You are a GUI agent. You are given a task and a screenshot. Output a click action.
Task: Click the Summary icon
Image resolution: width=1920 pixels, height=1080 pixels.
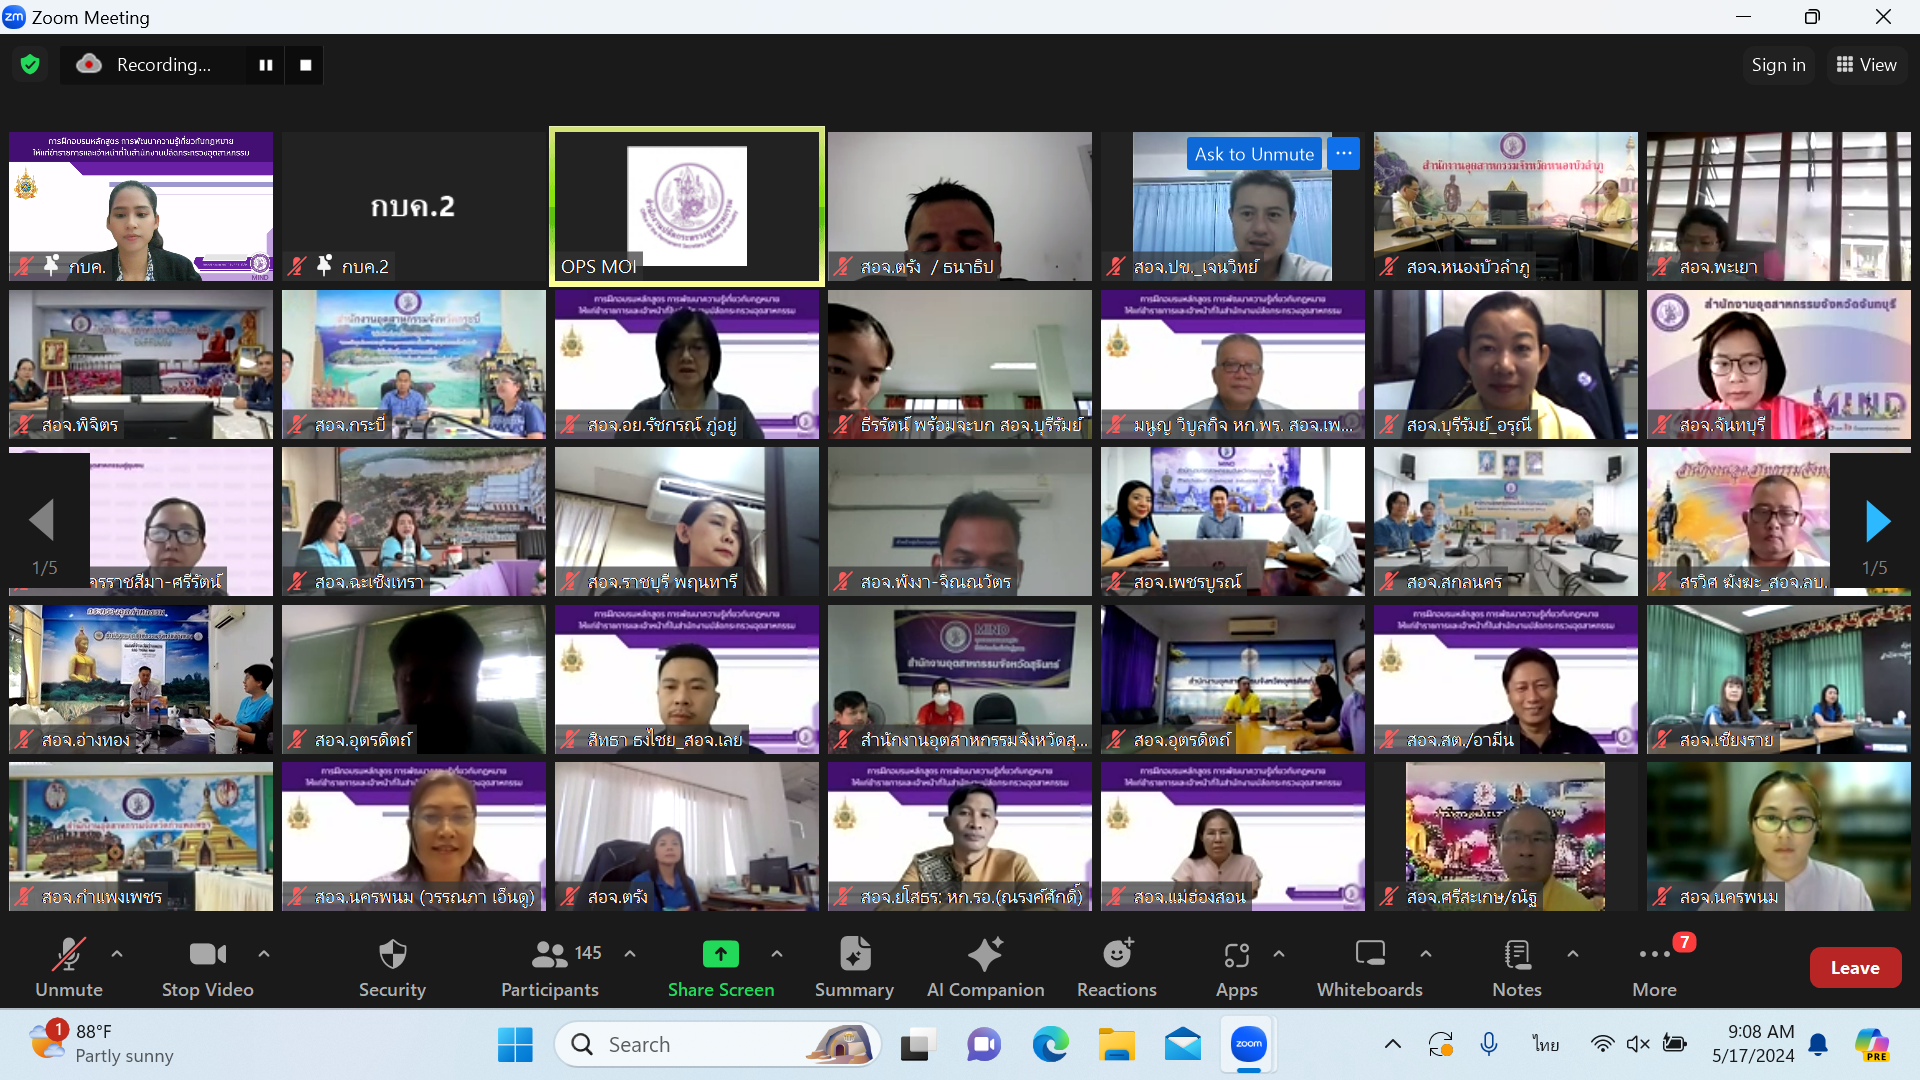854,955
